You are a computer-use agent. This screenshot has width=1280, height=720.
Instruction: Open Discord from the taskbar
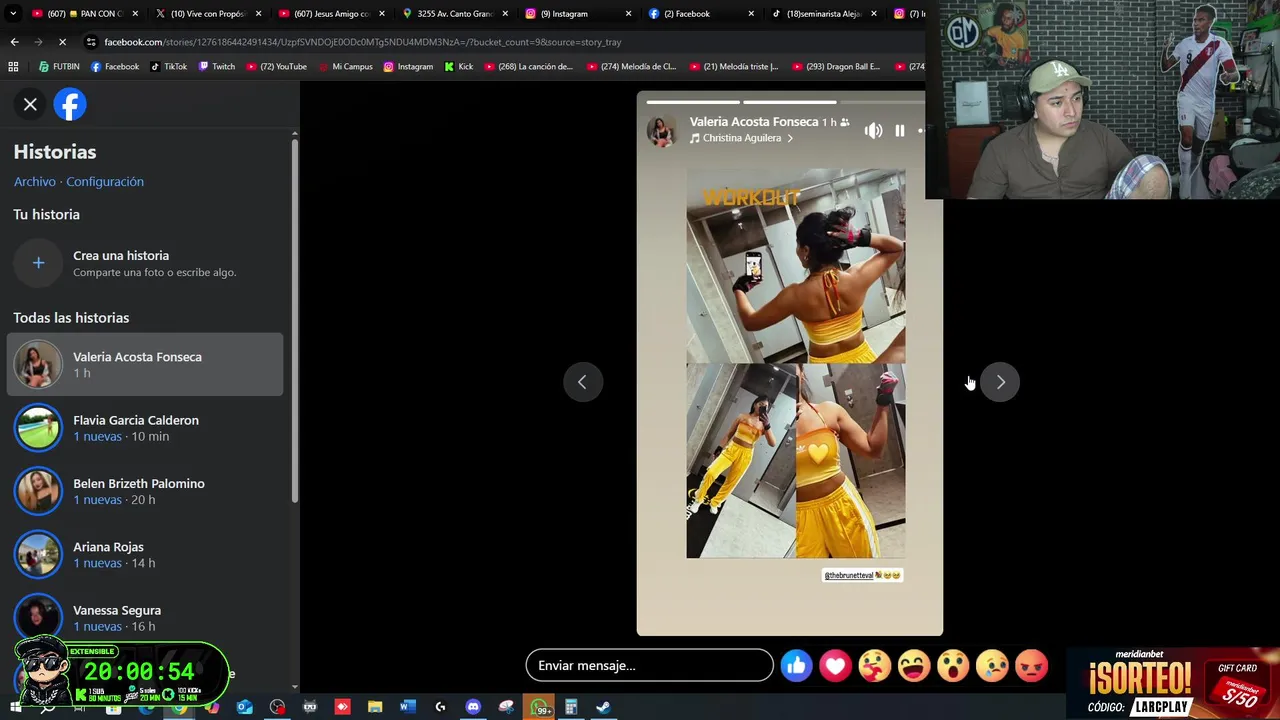[x=473, y=707]
